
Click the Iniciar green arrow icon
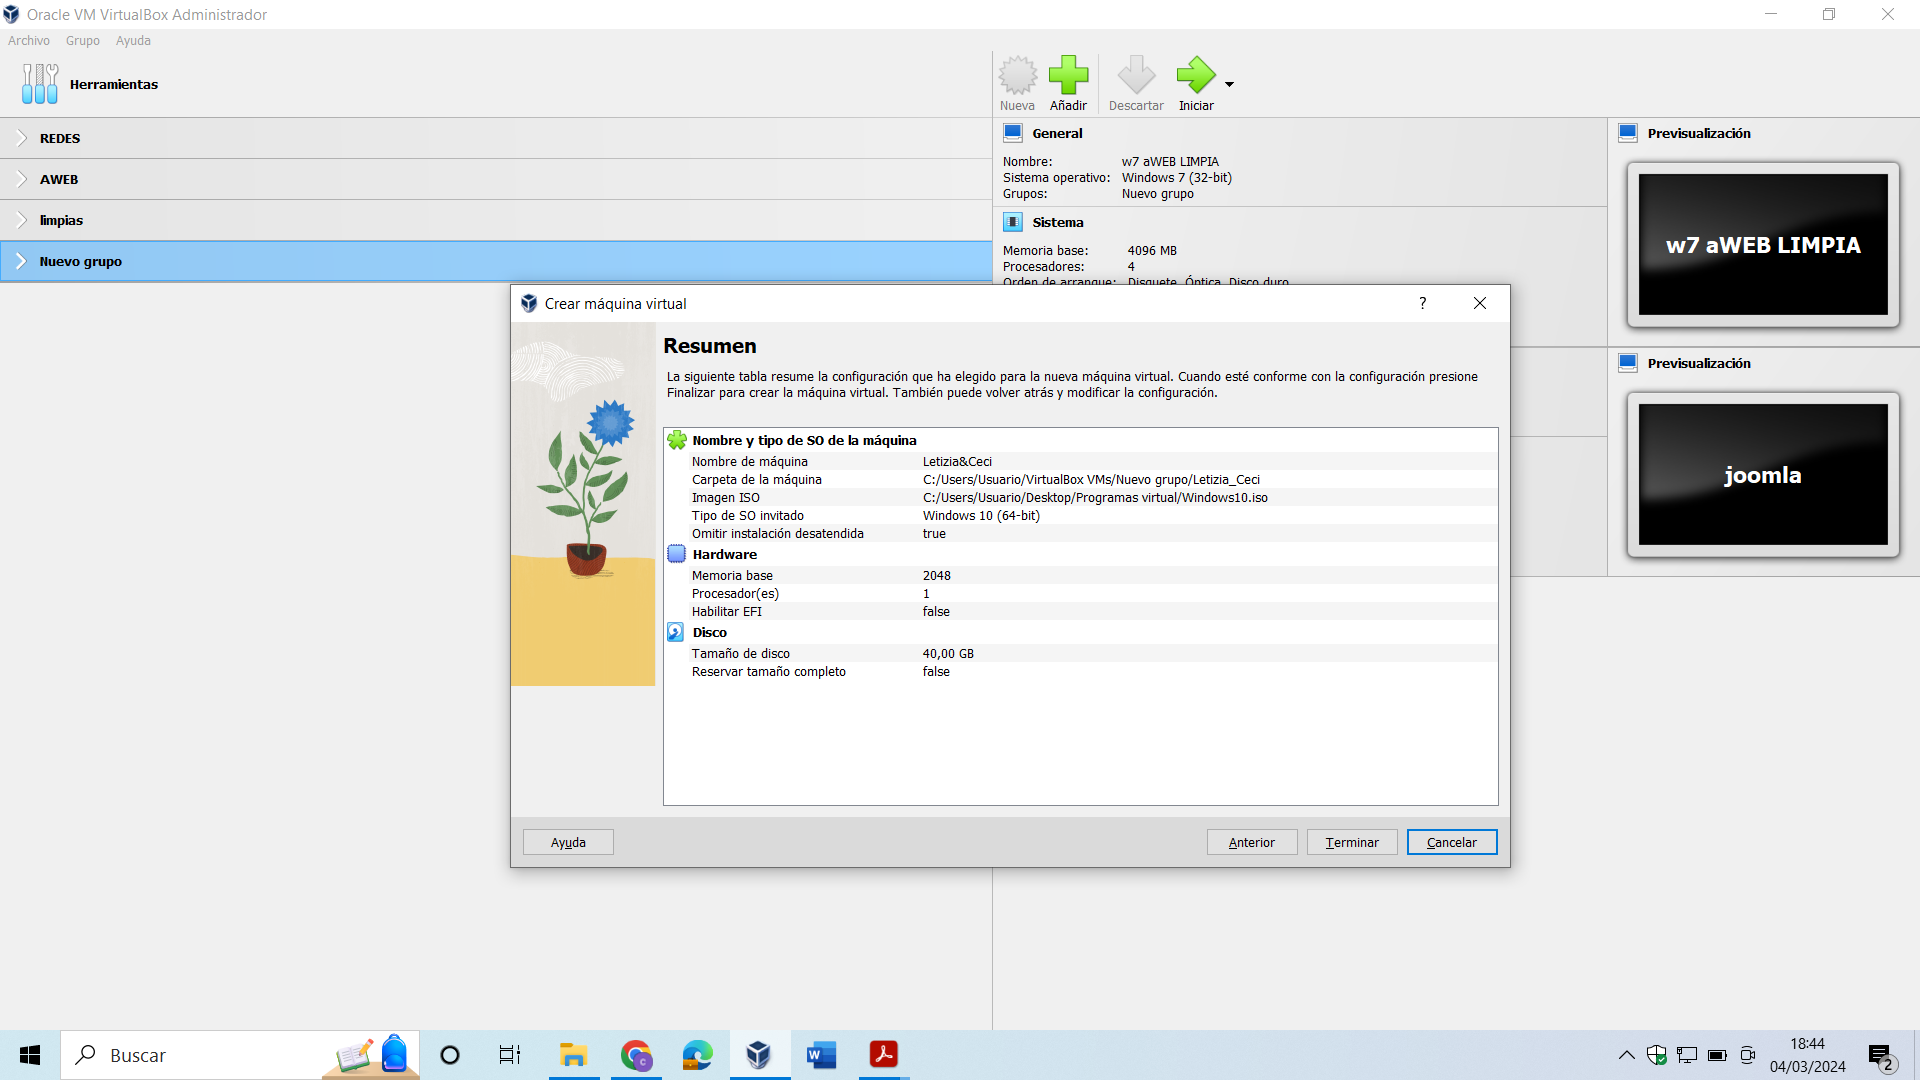(1195, 76)
